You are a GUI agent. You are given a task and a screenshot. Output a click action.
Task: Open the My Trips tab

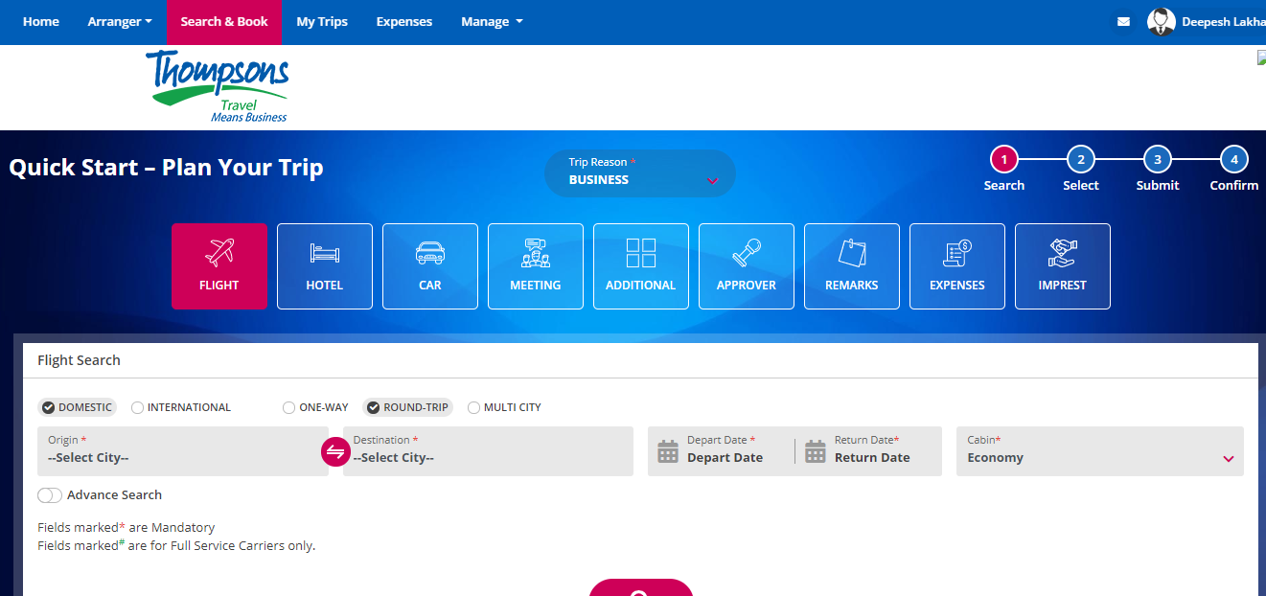click(x=322, y=22)
